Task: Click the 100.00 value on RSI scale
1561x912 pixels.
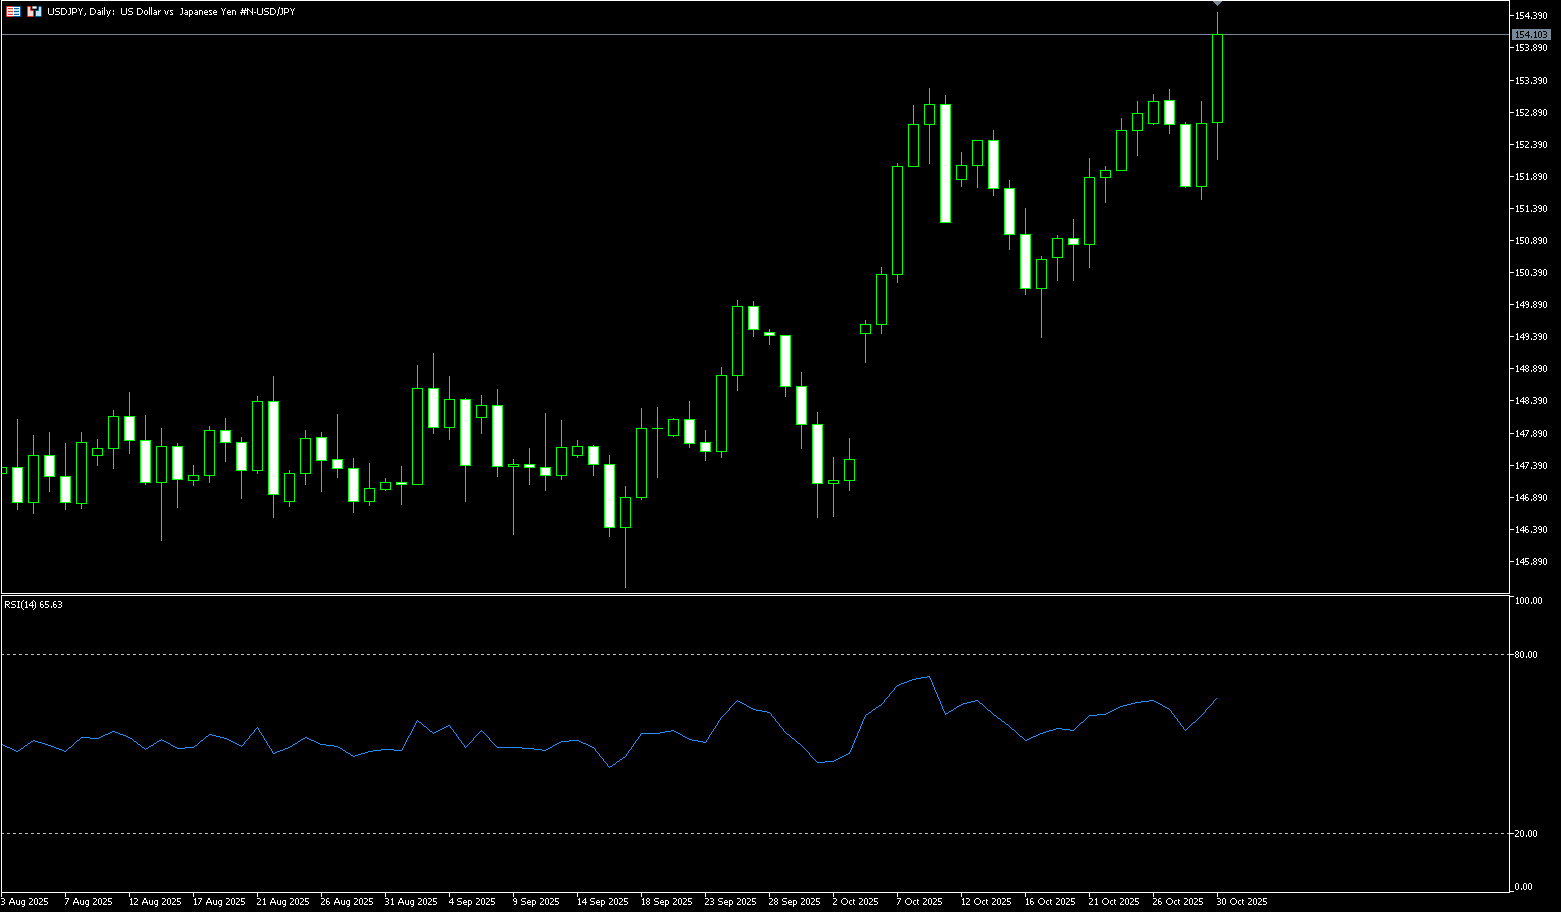Action: 1529,601
